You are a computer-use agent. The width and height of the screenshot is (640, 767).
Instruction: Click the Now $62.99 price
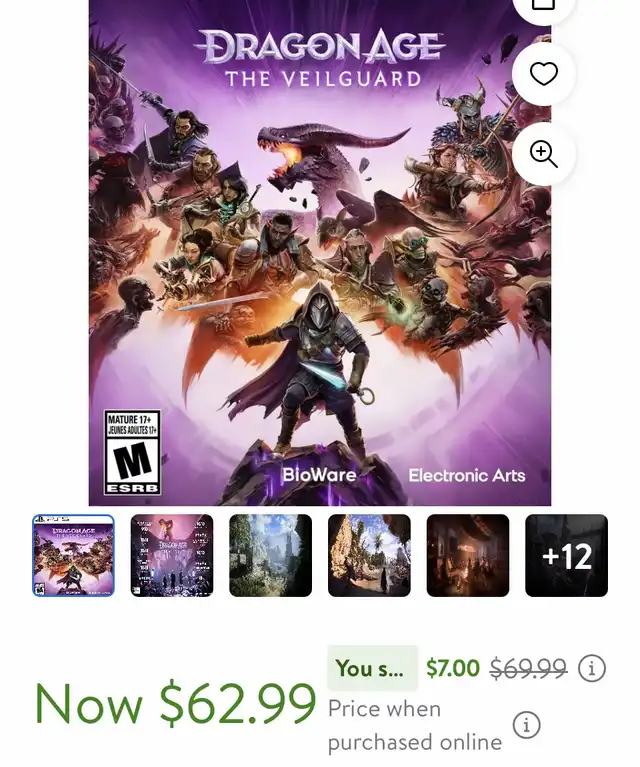click(176, 703)
